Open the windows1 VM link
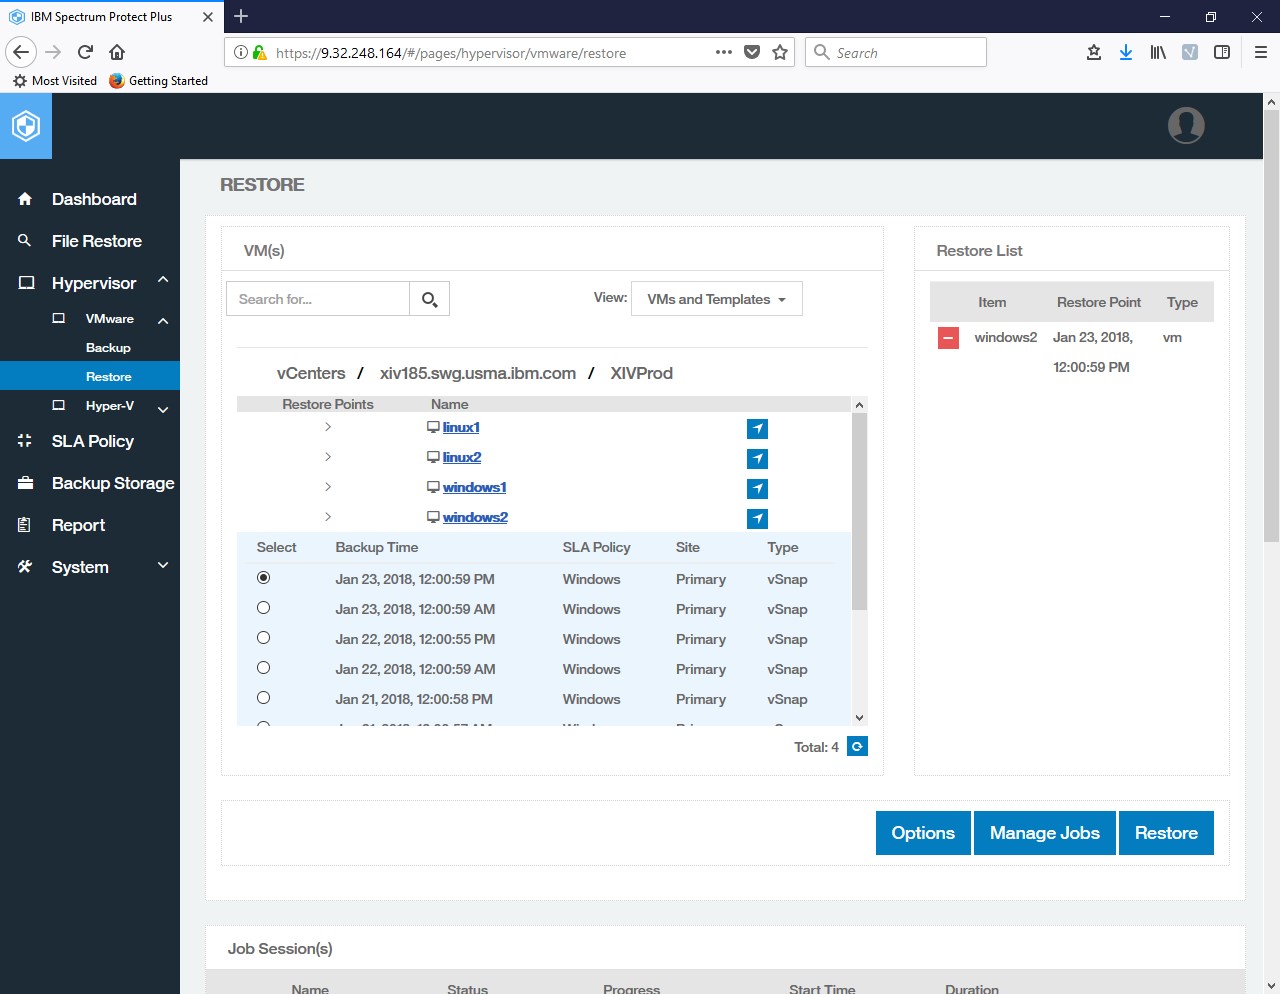 click(x=475, y=487)
